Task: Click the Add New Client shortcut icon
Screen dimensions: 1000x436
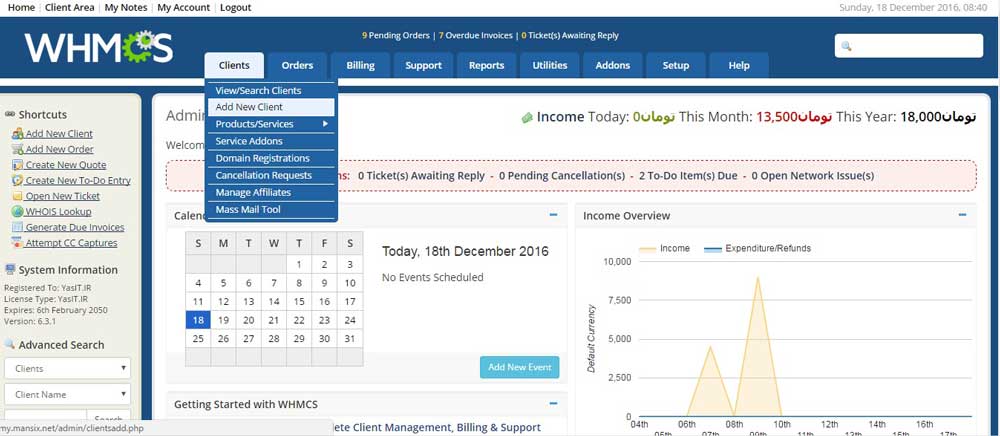Action: coord(17,134)
